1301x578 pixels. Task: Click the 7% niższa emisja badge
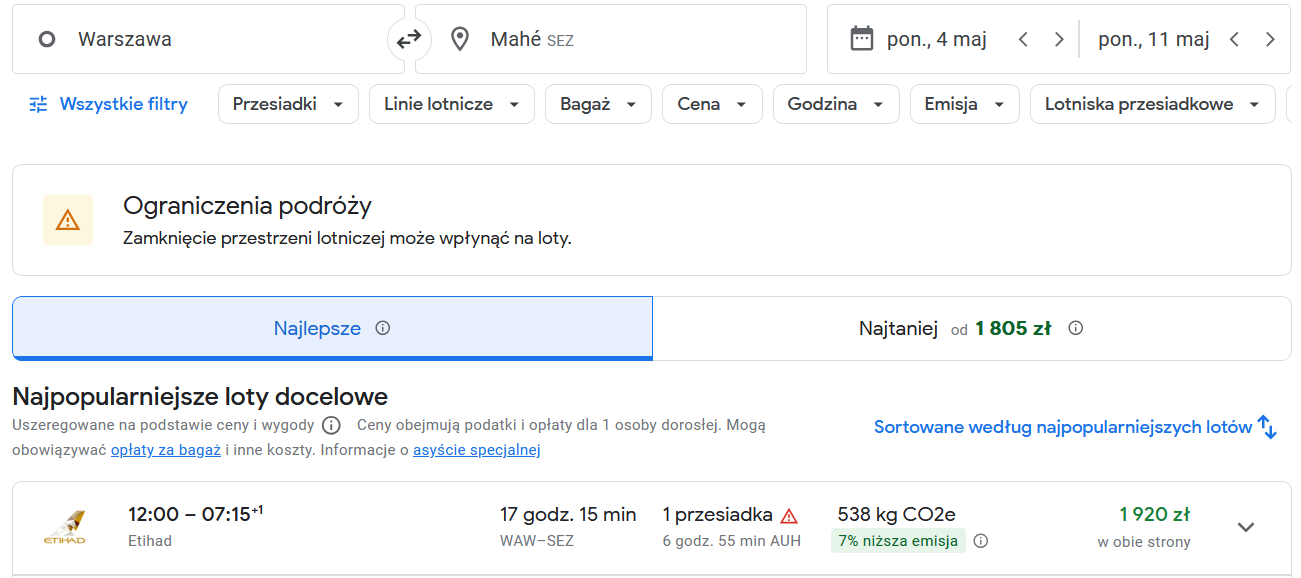tap(898, 541)
